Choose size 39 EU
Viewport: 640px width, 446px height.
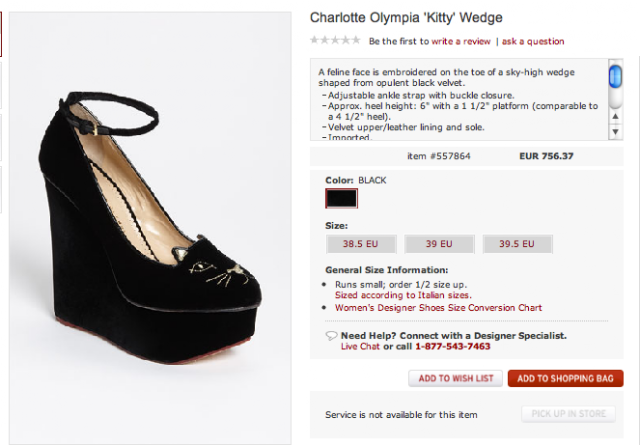coord(439,244)
